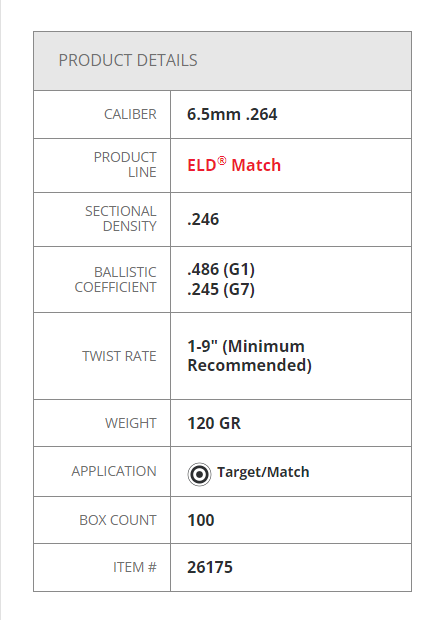Click the Twist Rate label

[119, 356]
